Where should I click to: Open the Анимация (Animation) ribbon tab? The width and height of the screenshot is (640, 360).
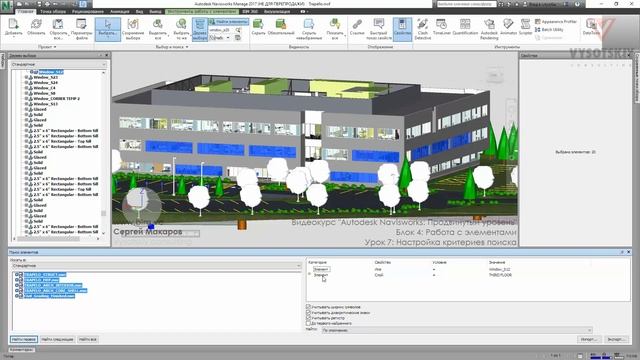120,11
